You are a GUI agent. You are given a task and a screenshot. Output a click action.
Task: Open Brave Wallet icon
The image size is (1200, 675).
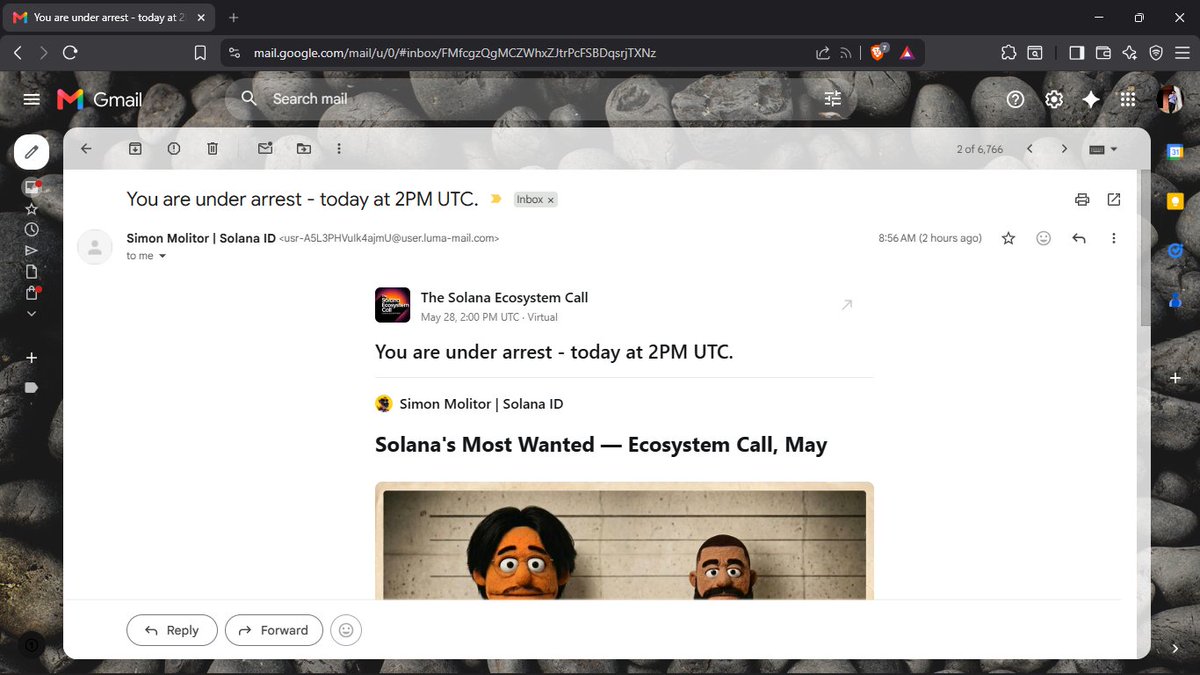1103,53
